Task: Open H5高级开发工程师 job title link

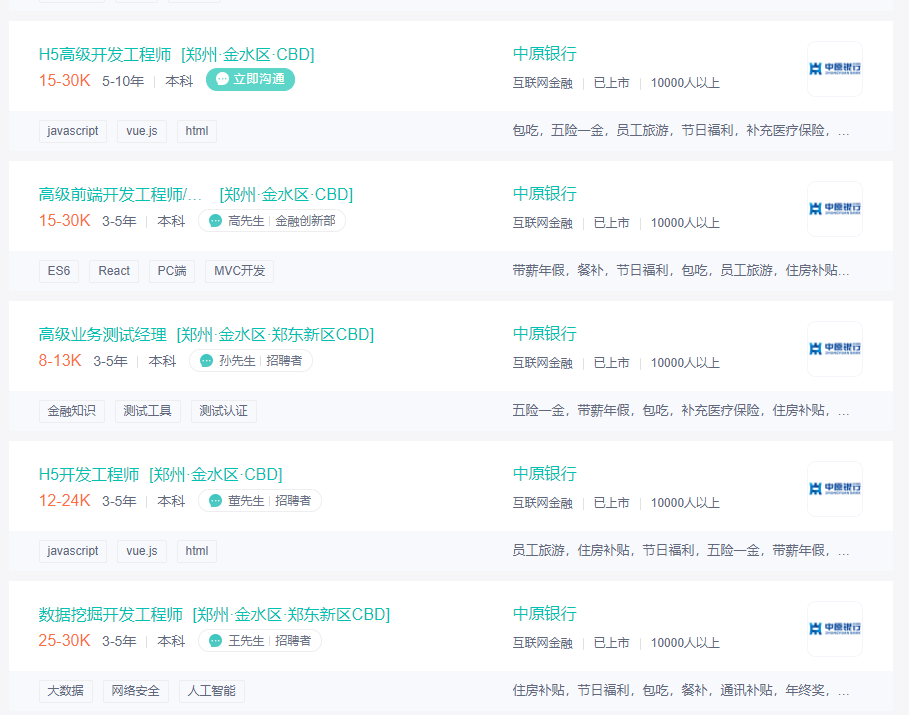Action: (x=107, y=54)
